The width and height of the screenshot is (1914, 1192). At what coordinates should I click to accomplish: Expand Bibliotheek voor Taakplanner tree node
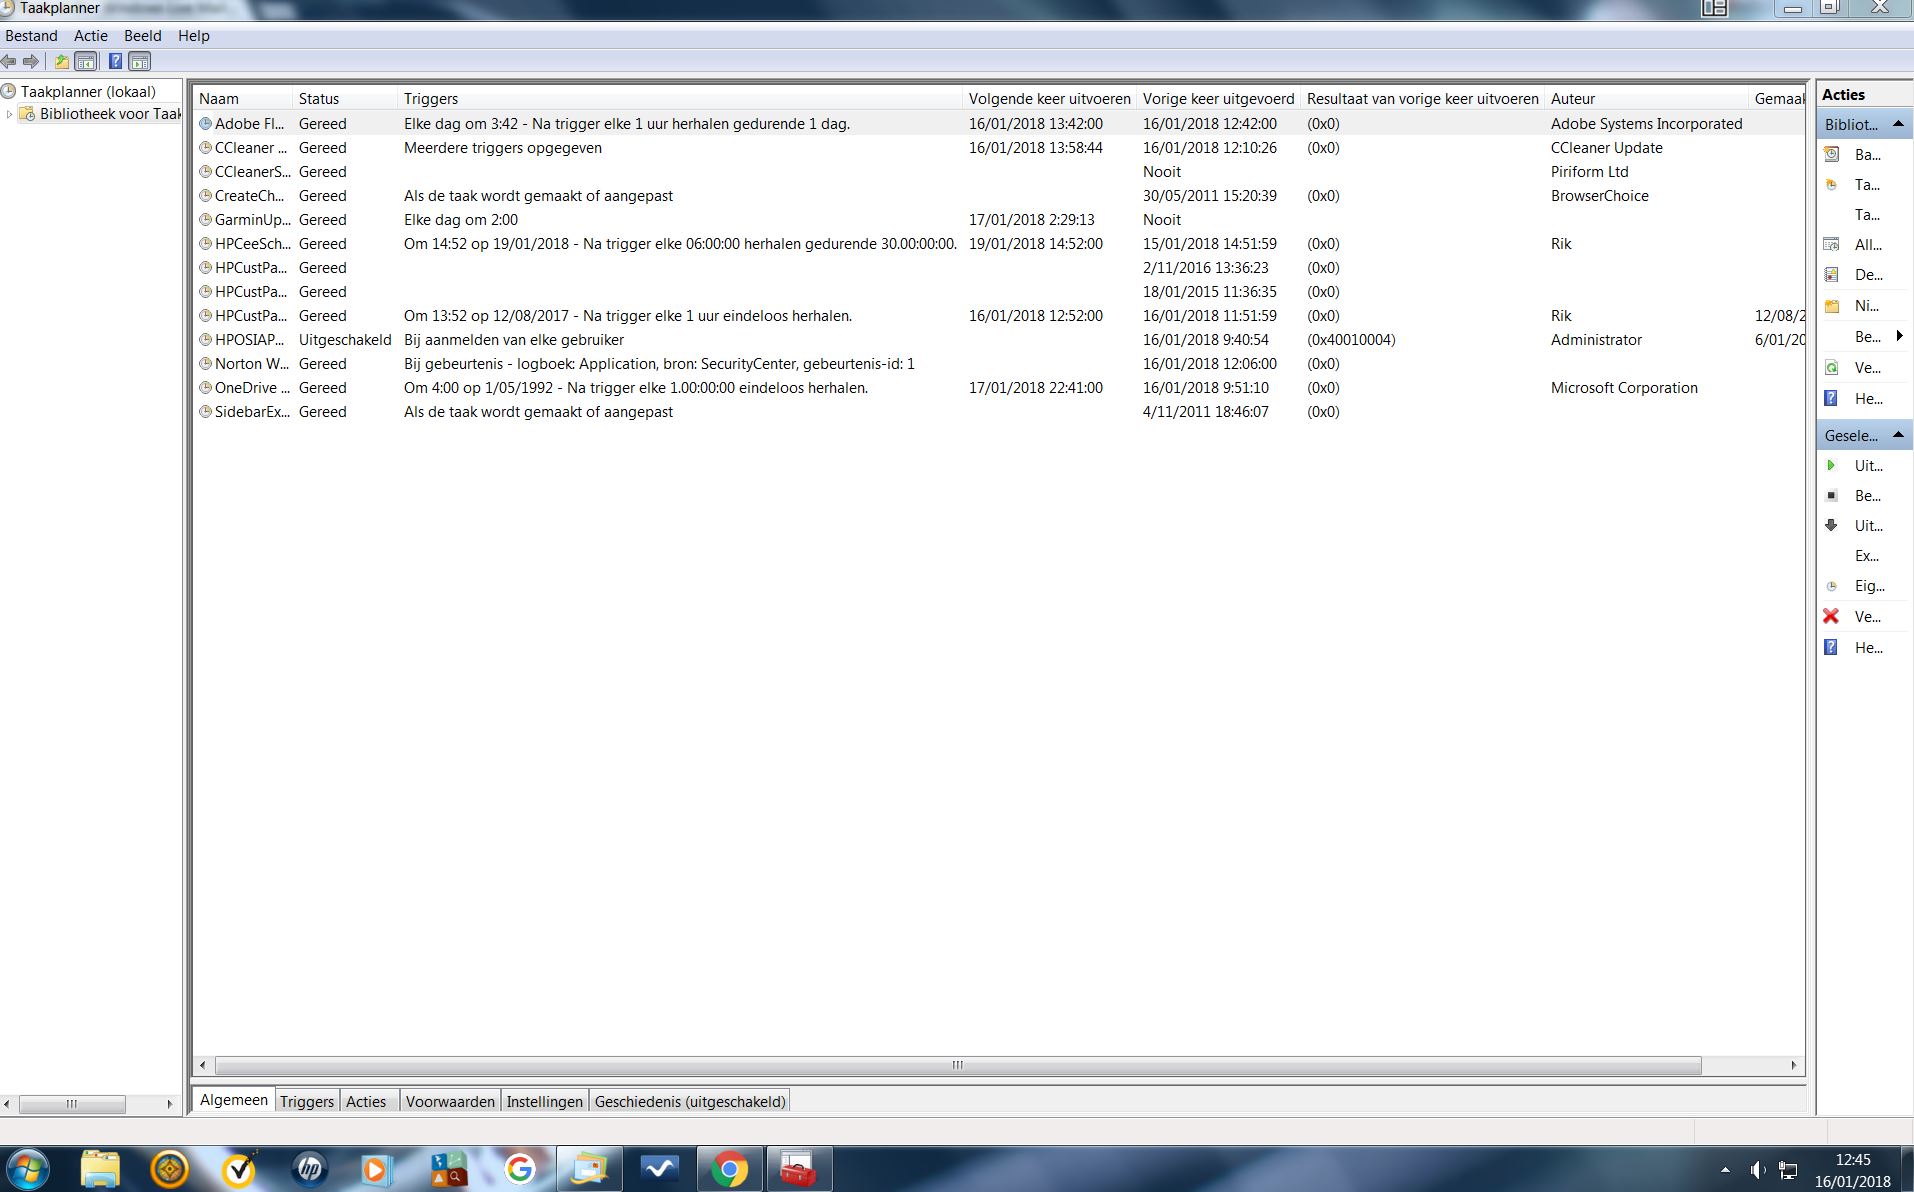tap(9, 114)
